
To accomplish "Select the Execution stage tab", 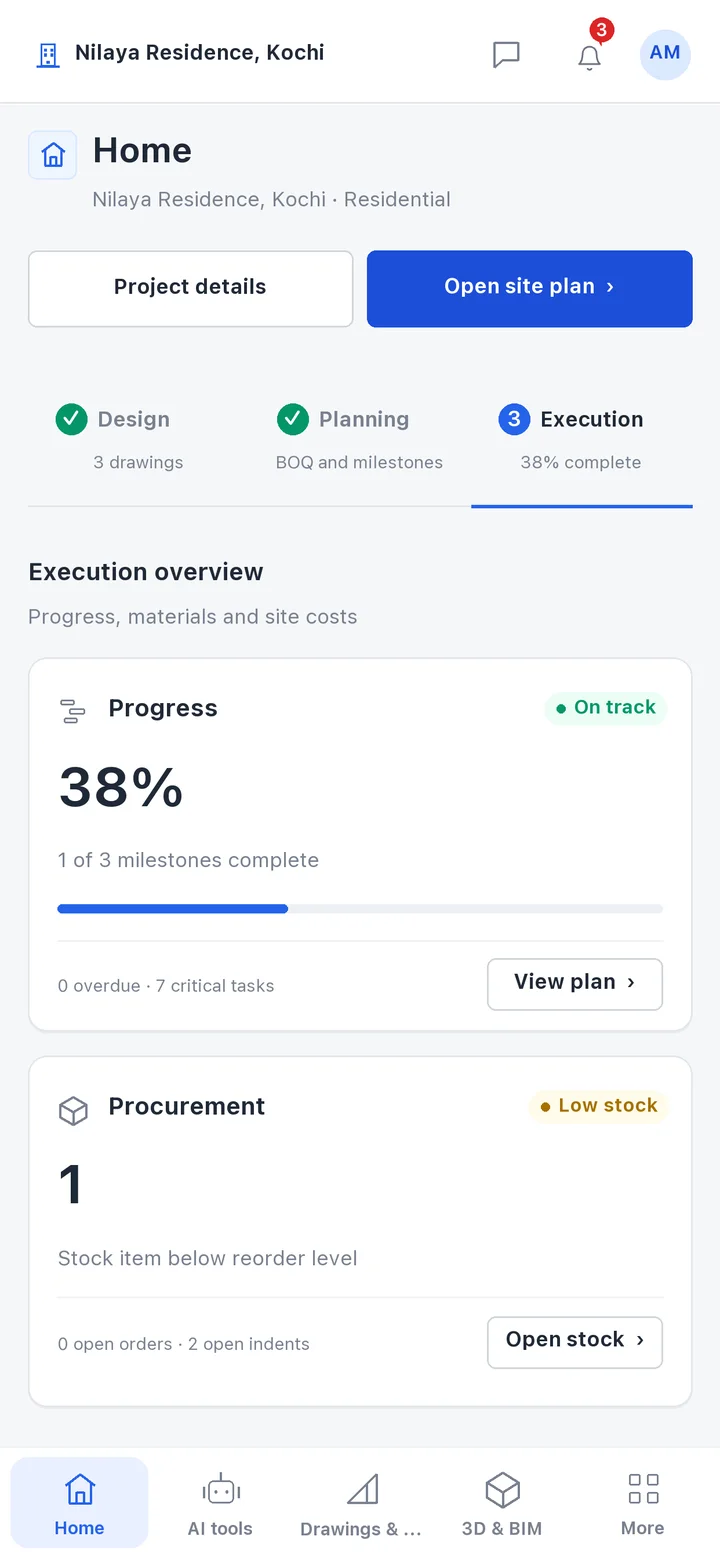I will 581,439.
